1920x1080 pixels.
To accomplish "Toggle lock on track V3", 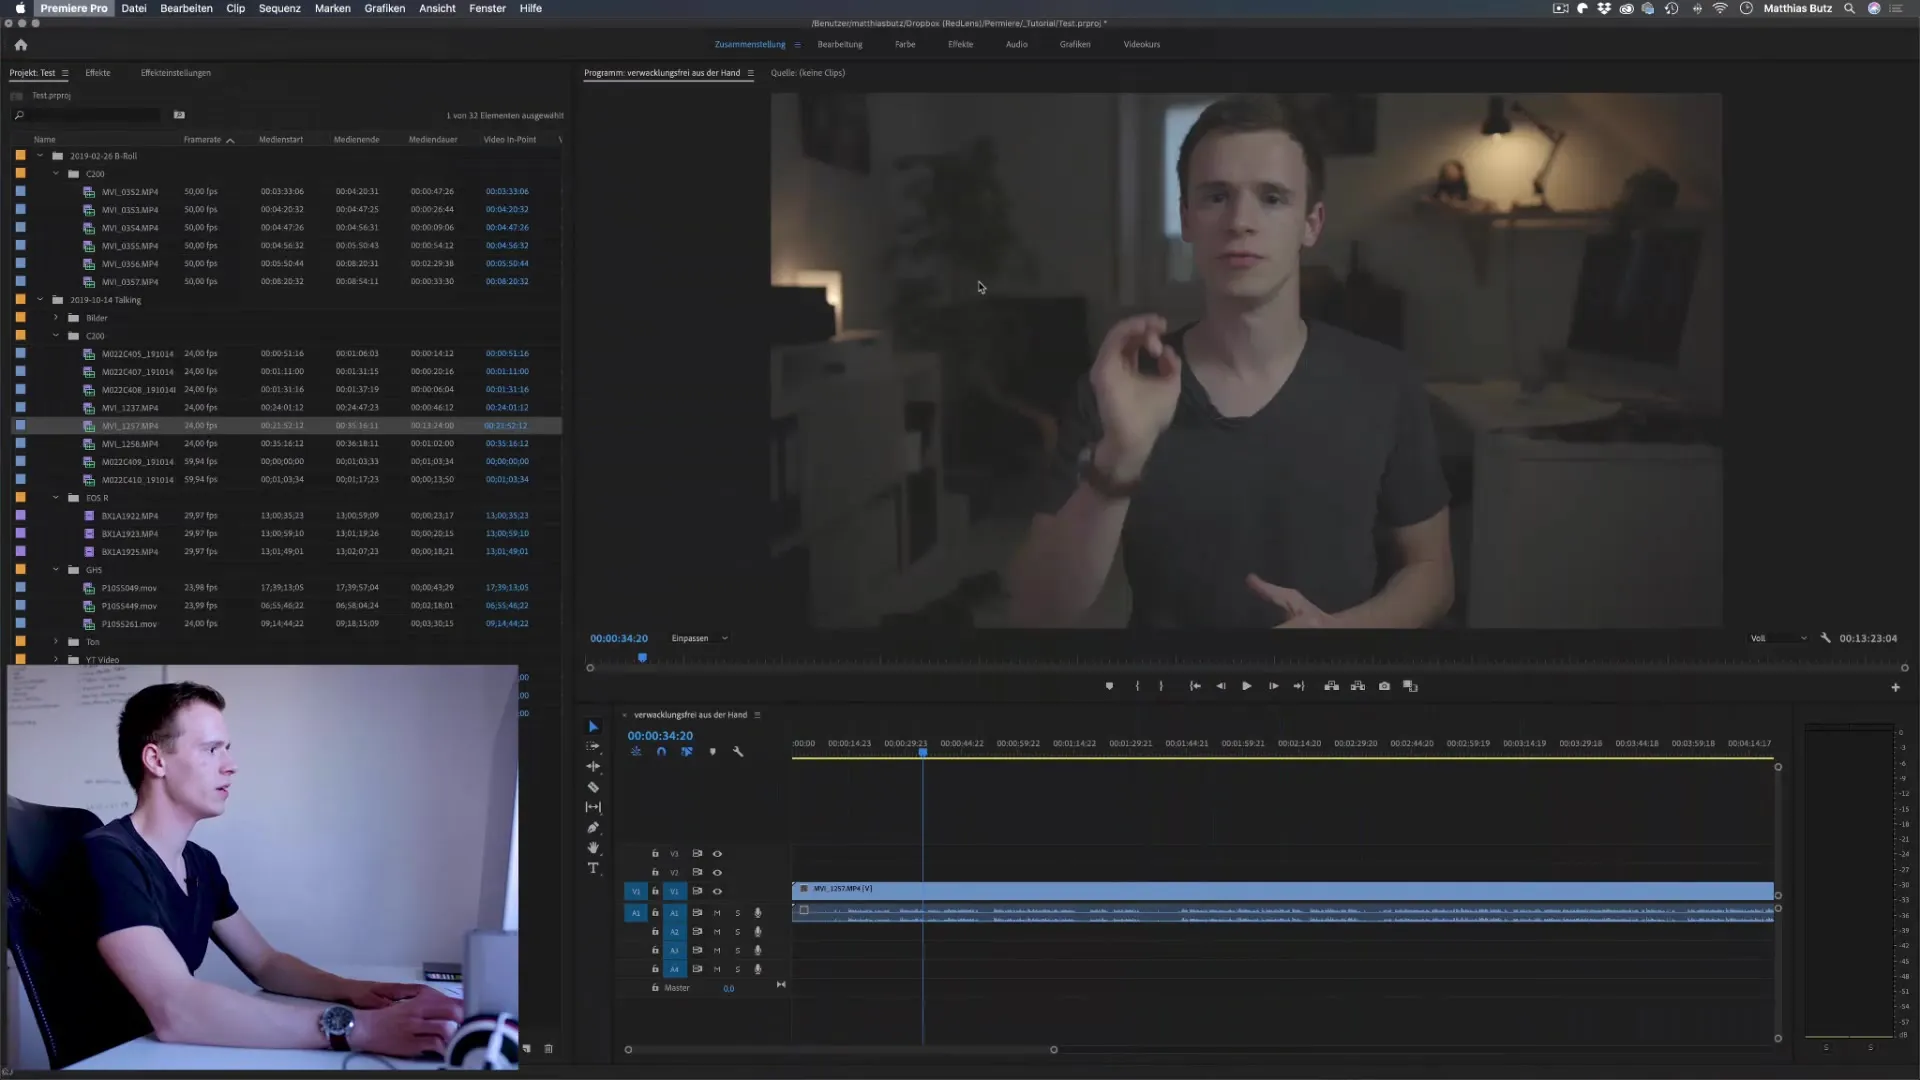I will point(655,854).
